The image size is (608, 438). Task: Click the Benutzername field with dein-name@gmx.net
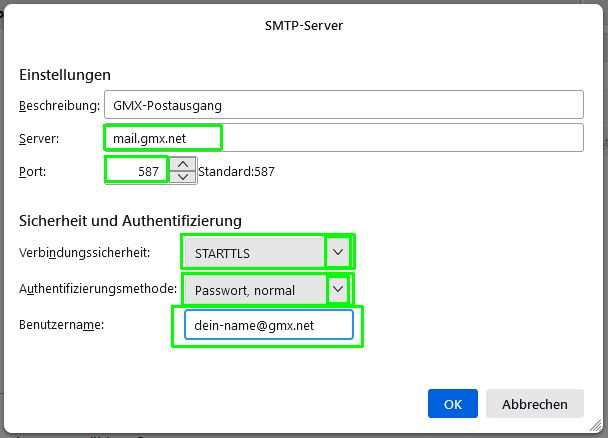[268, 325]
